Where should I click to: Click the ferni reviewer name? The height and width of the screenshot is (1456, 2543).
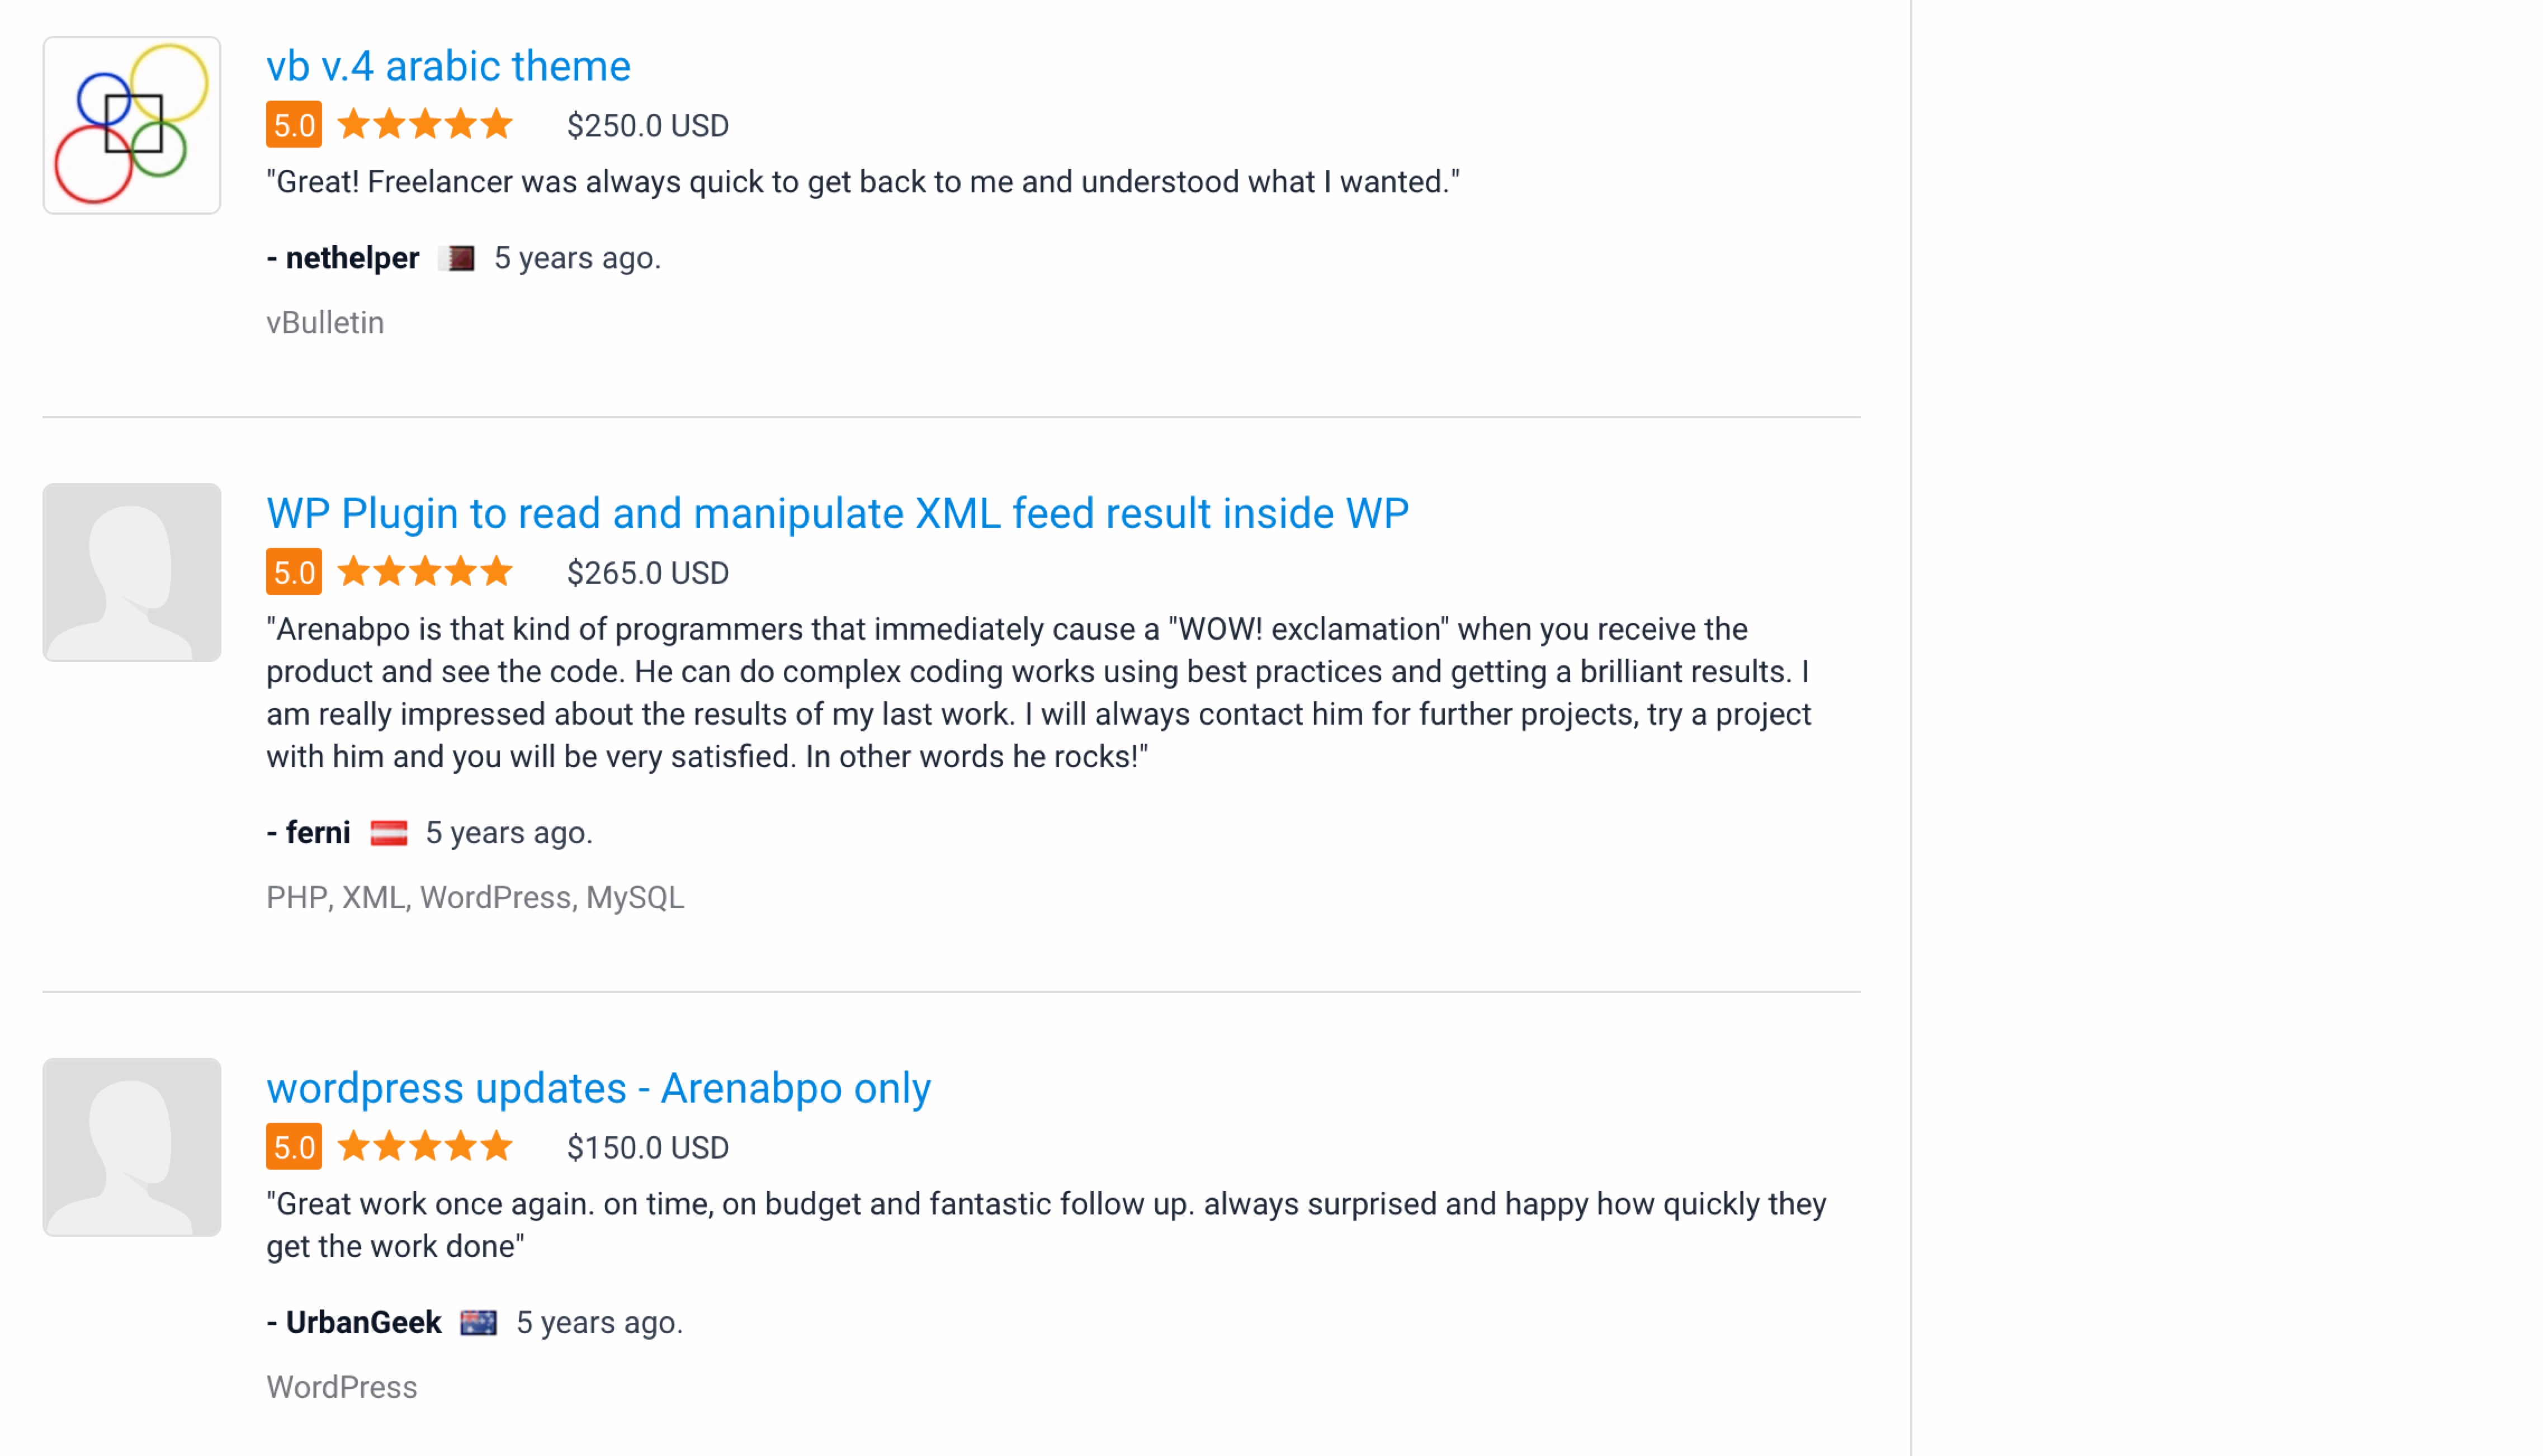pos(318,833)
